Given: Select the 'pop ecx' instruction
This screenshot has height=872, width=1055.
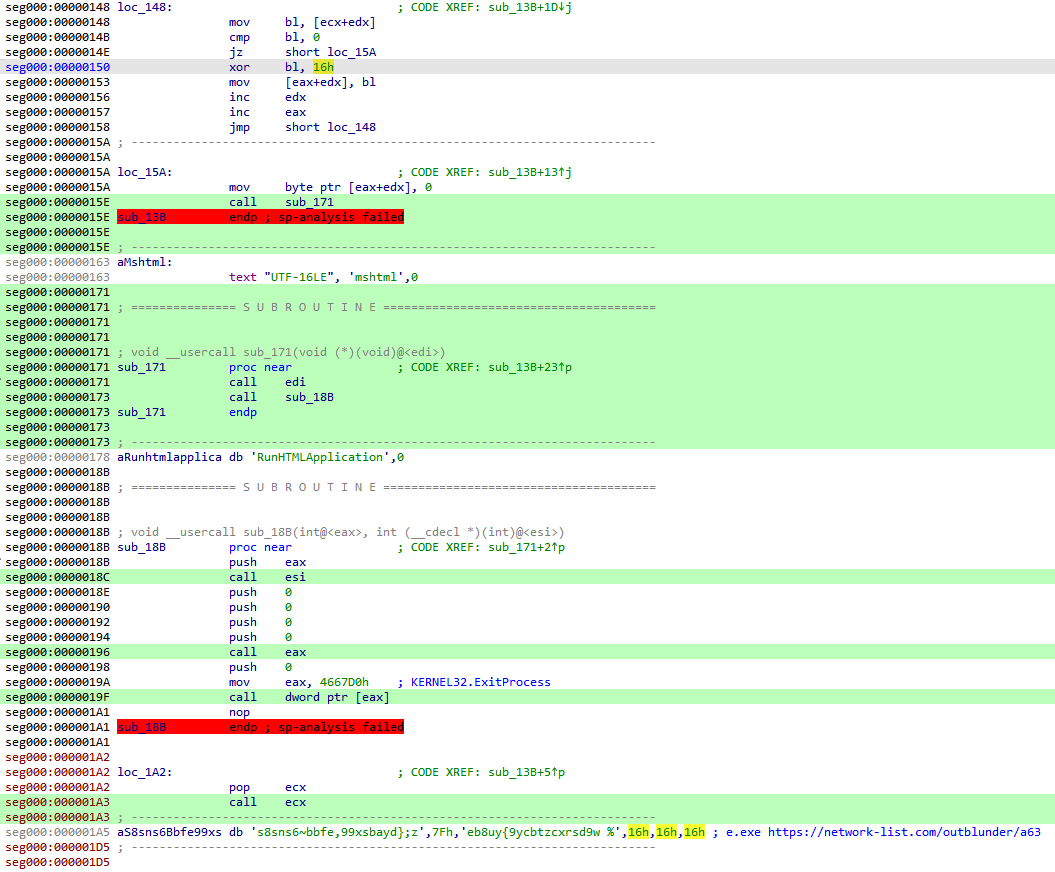Looking at the screenshot, I should (x=267, y=787).
